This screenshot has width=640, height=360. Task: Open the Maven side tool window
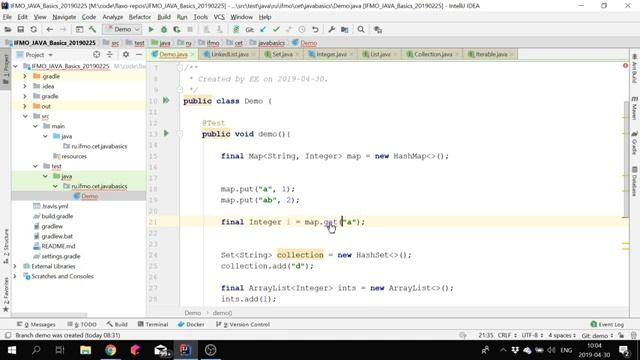634,108
